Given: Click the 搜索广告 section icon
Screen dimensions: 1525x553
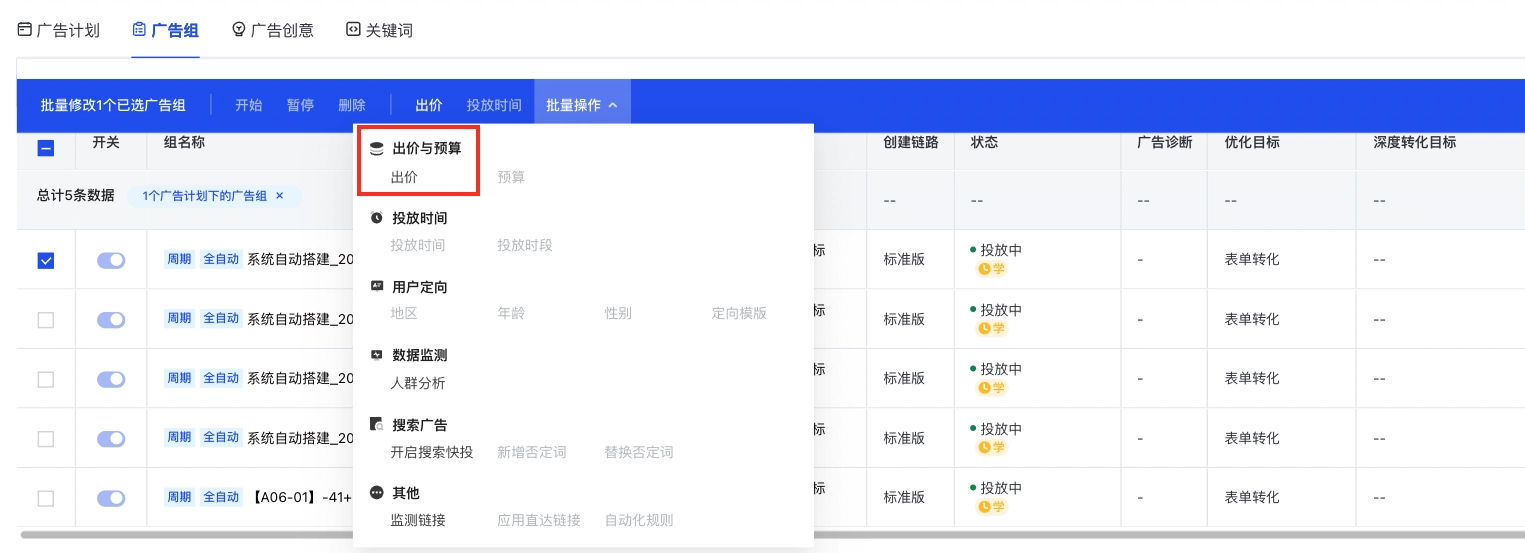Looking at the screenshot, I should [377, 424].
